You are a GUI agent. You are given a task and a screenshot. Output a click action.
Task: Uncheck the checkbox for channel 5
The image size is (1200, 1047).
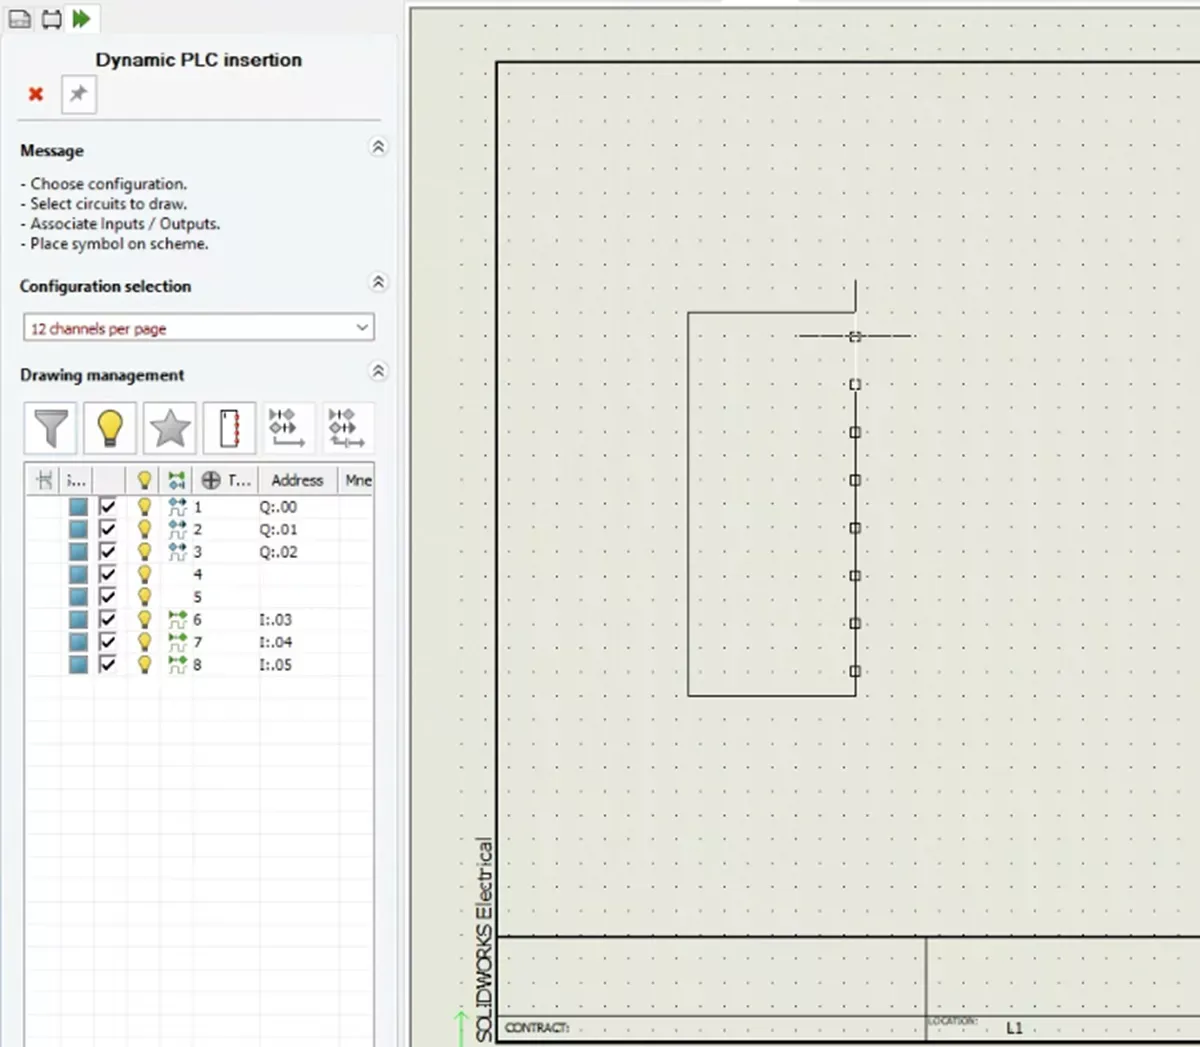pos(108,597)
